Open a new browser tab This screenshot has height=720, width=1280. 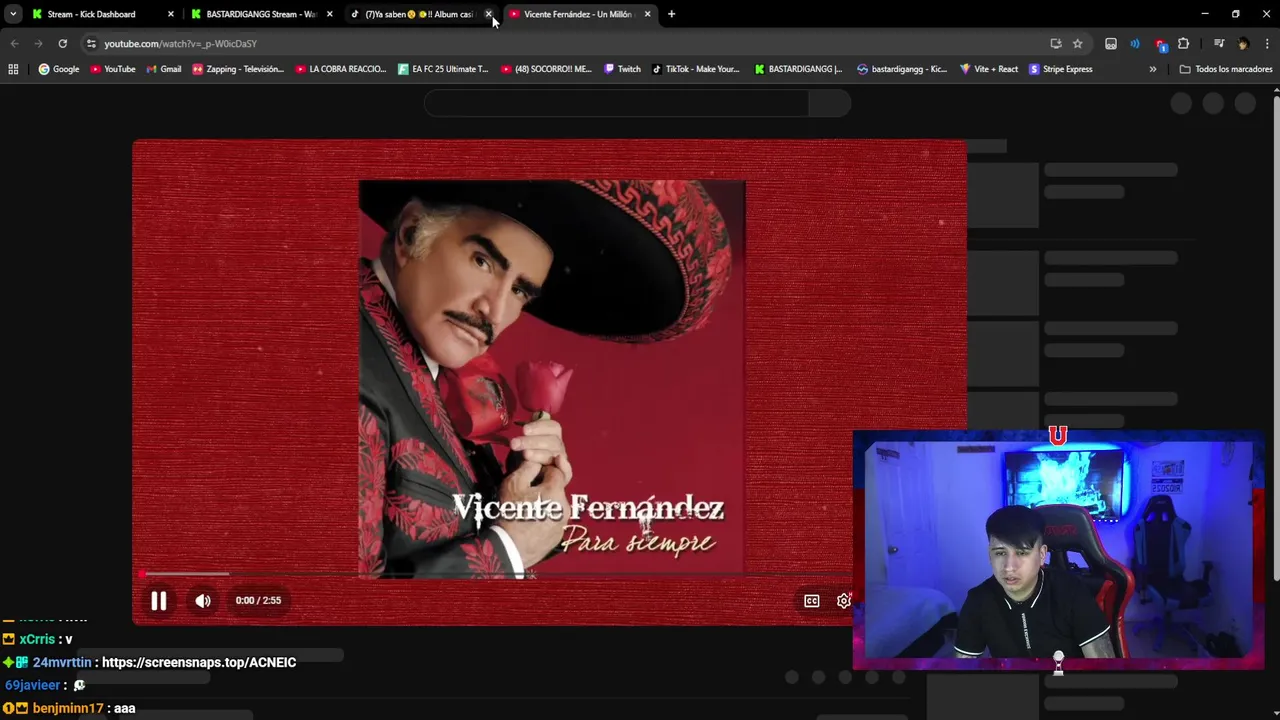tap(671, 14)
